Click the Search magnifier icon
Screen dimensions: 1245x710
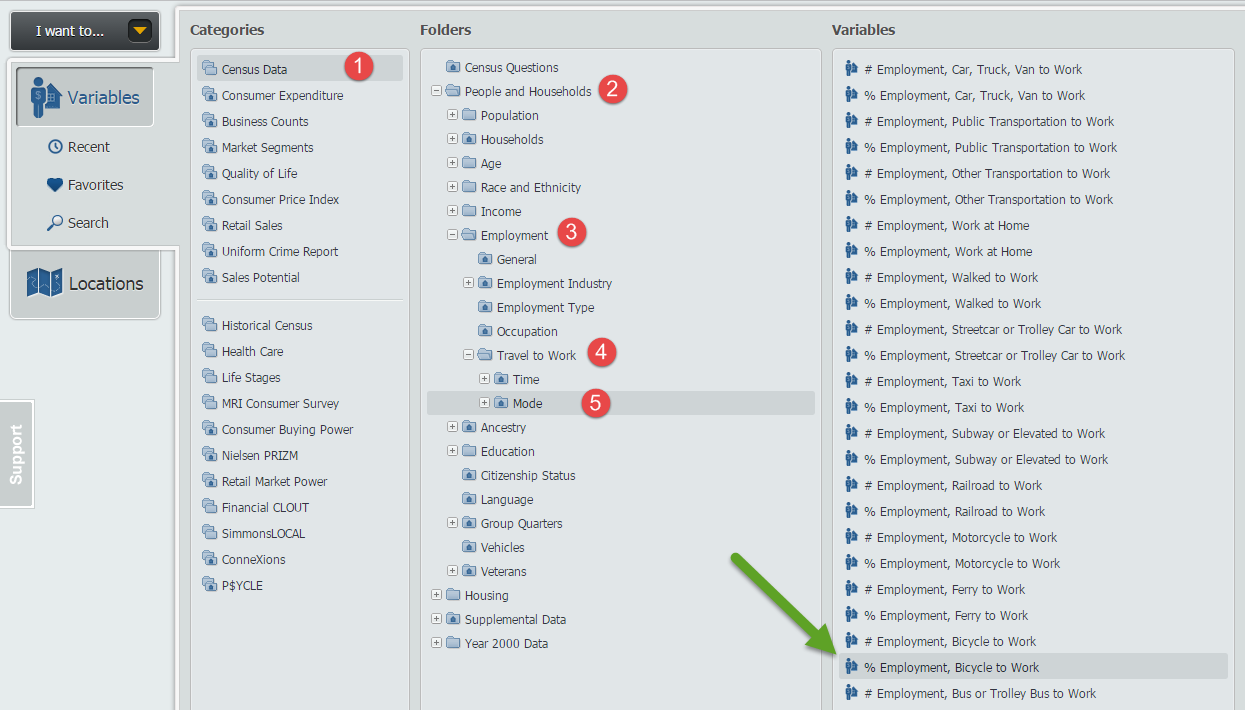pyautogui.click(x=55, y=223)
